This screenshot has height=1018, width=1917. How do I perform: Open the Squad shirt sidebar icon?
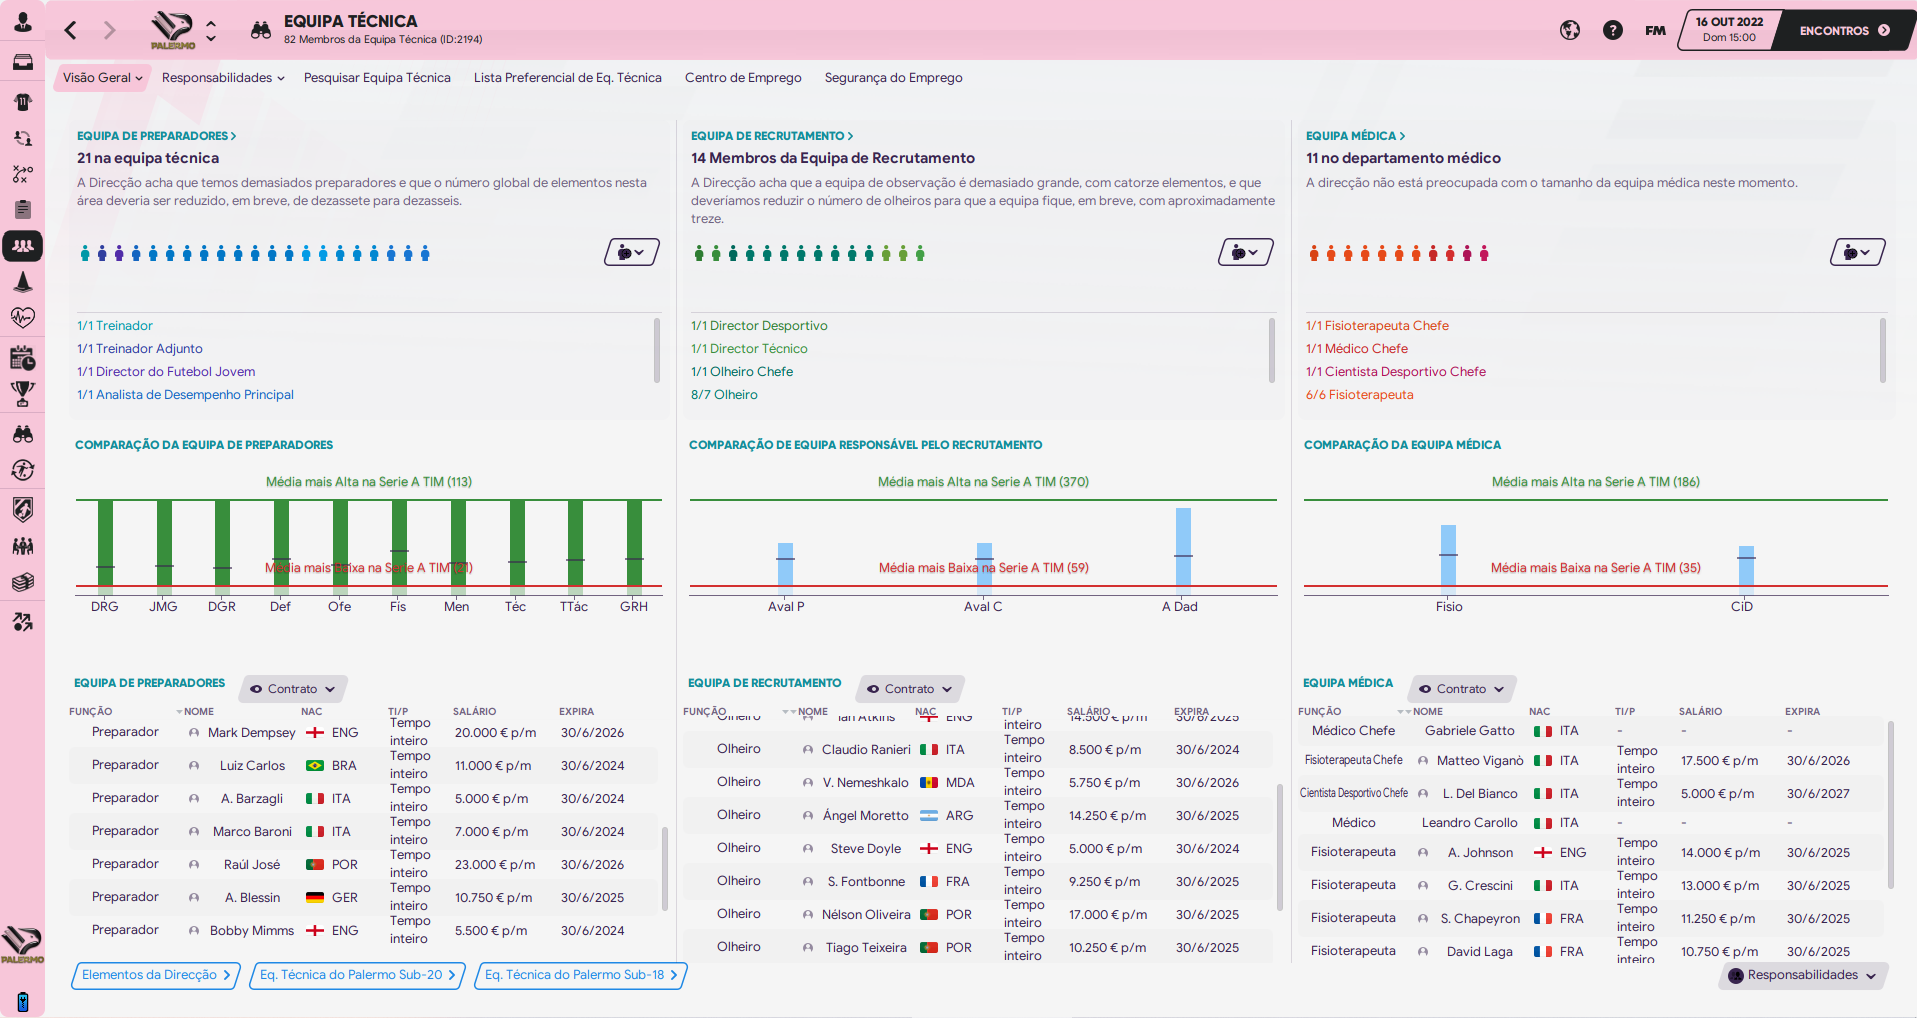(22, 101)
